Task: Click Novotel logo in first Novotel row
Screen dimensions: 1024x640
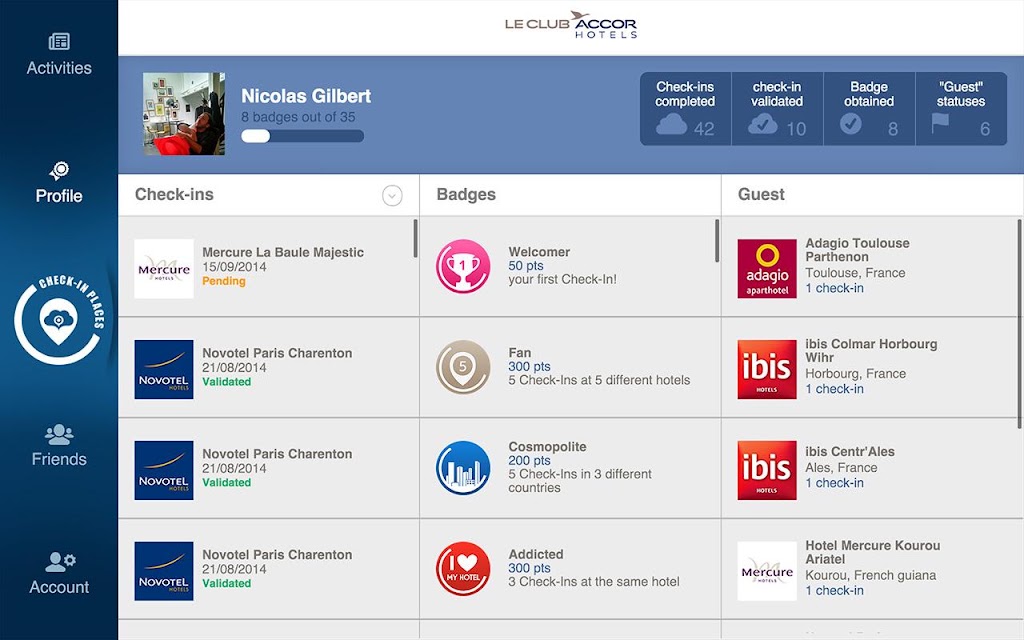Action: [x=164, y=369]
